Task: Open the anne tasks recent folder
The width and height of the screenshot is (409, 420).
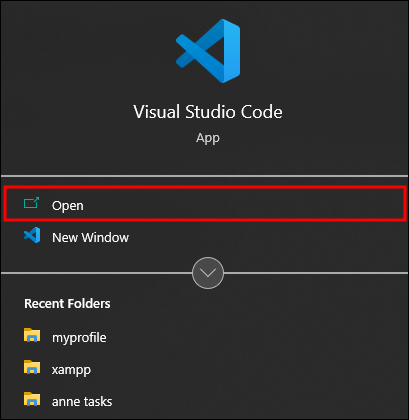Action: [x=82, y=402]
